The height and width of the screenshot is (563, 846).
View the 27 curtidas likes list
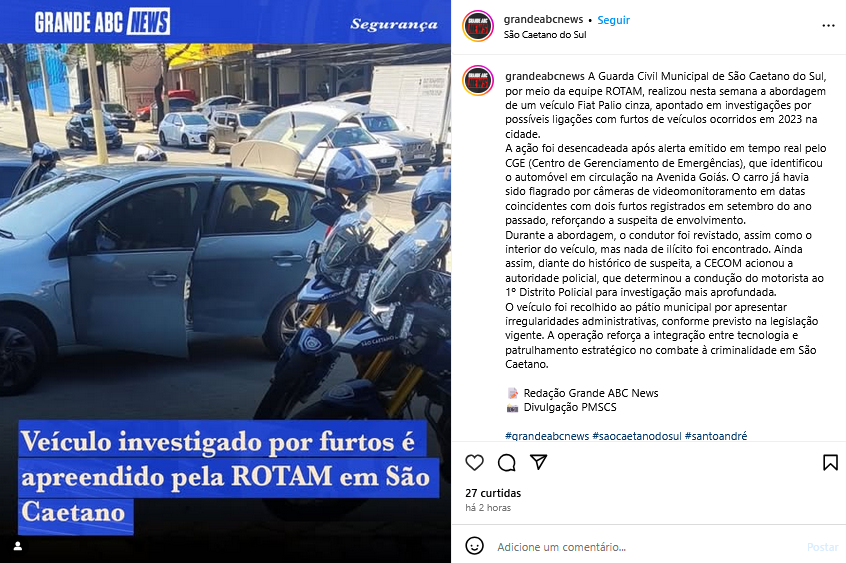493,493
